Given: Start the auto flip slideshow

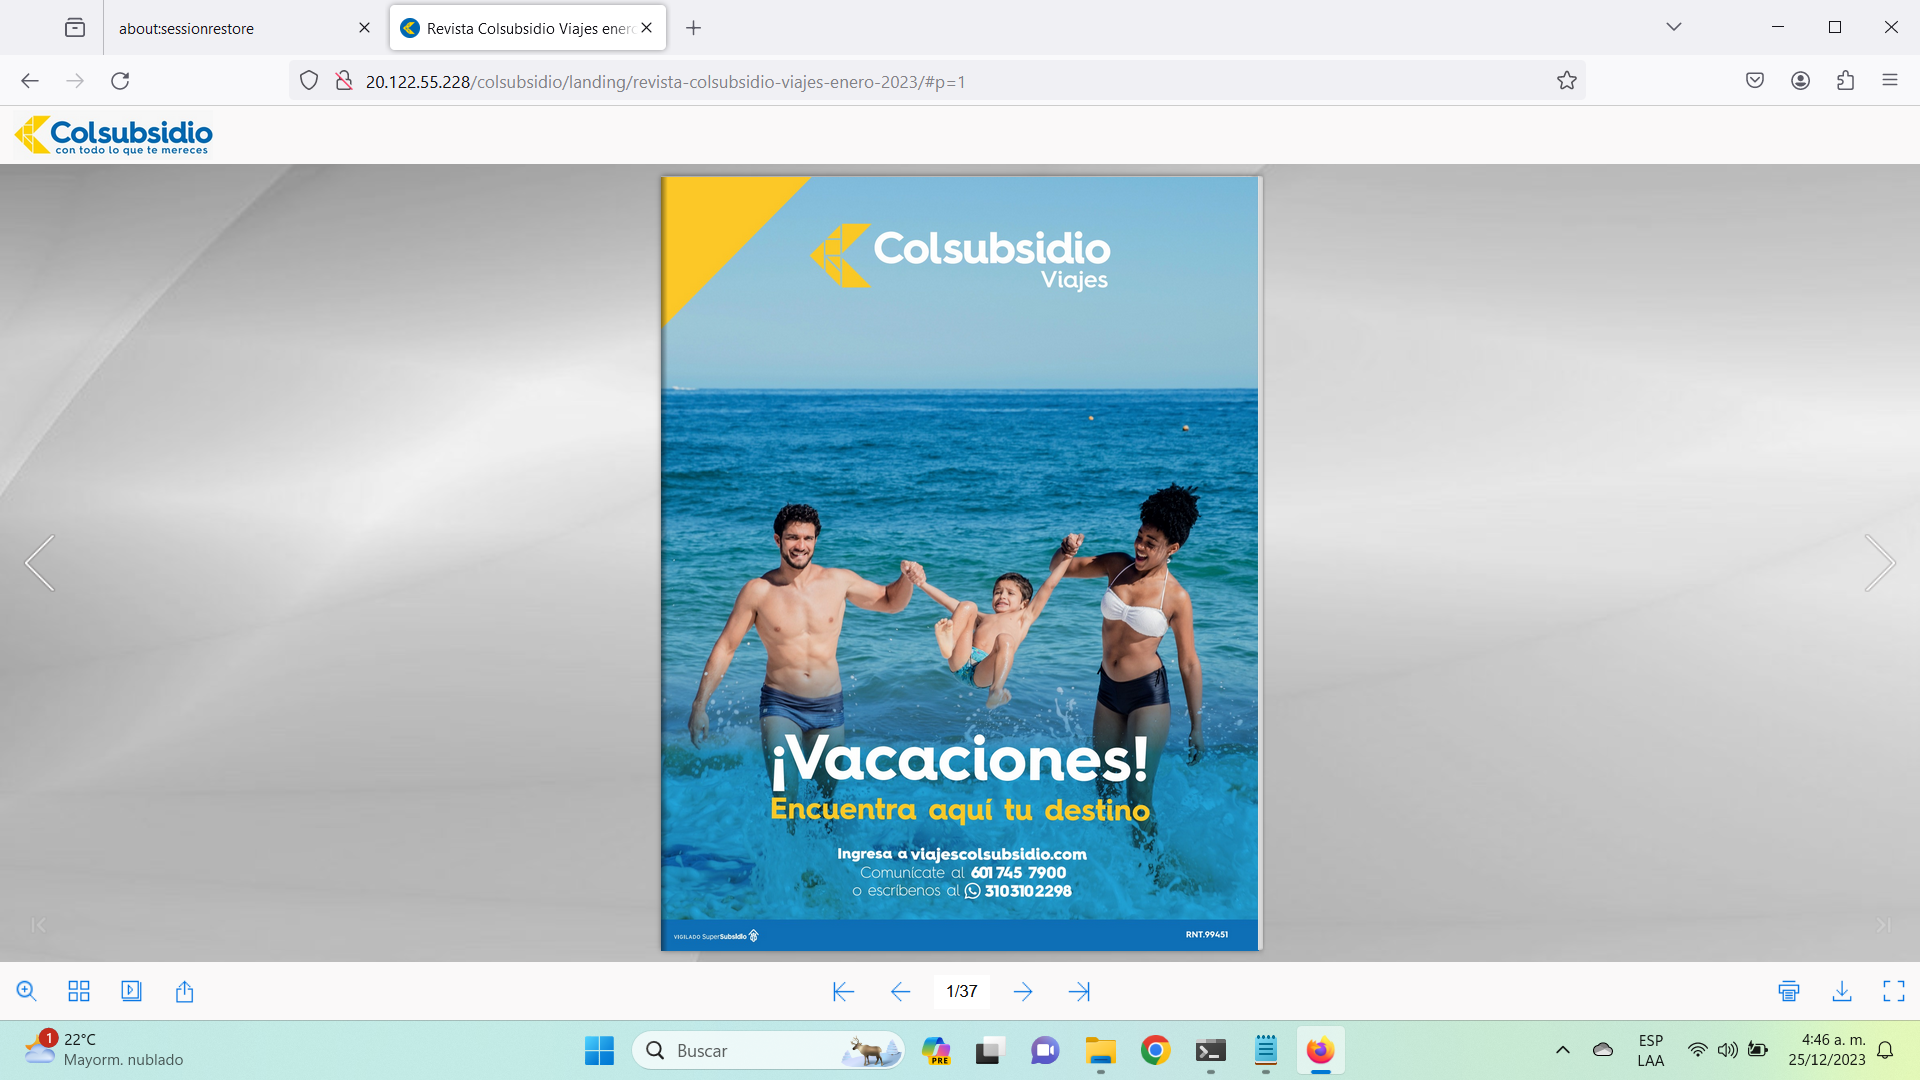Looking at the screenshot, I should point(131,991).
